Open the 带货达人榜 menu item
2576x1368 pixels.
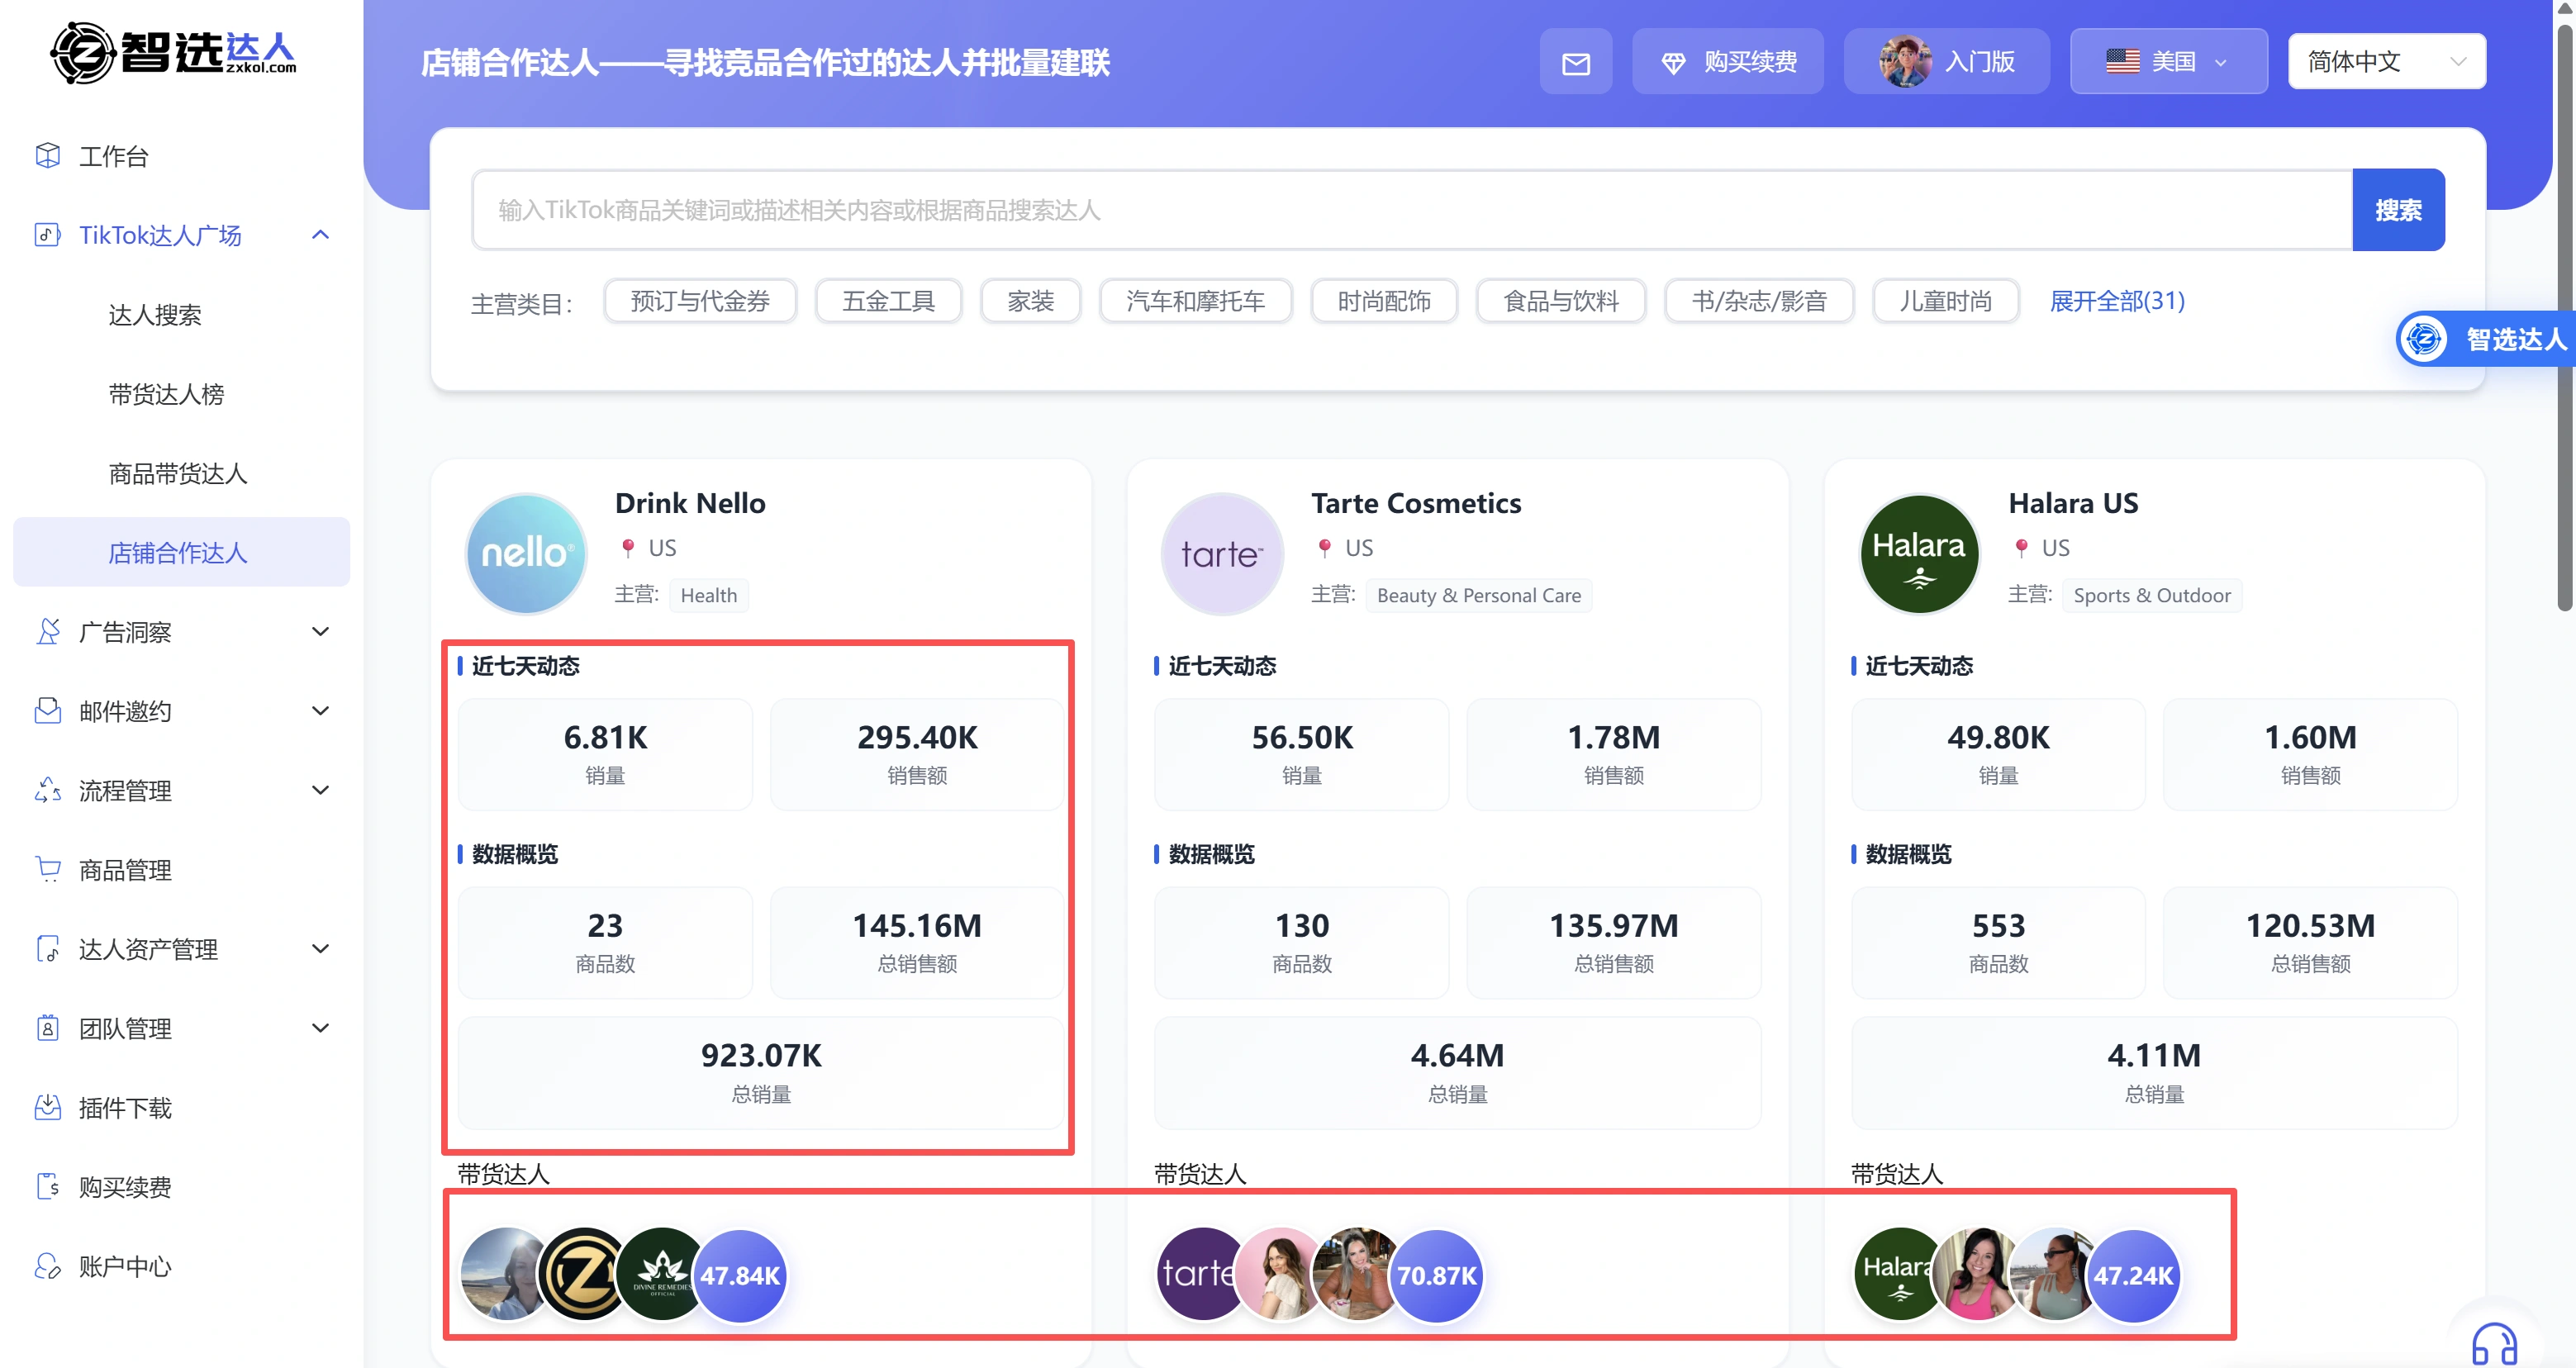[166, 394]
